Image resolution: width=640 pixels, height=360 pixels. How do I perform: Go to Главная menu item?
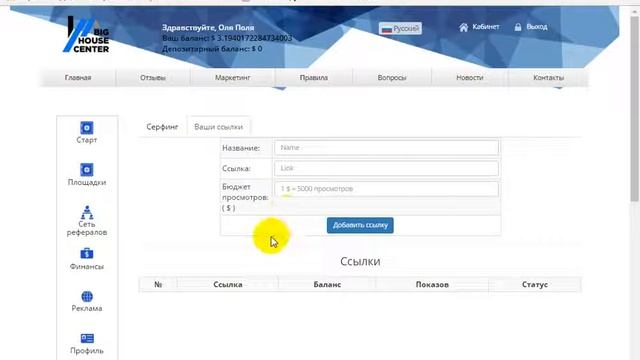pos(78,78)
